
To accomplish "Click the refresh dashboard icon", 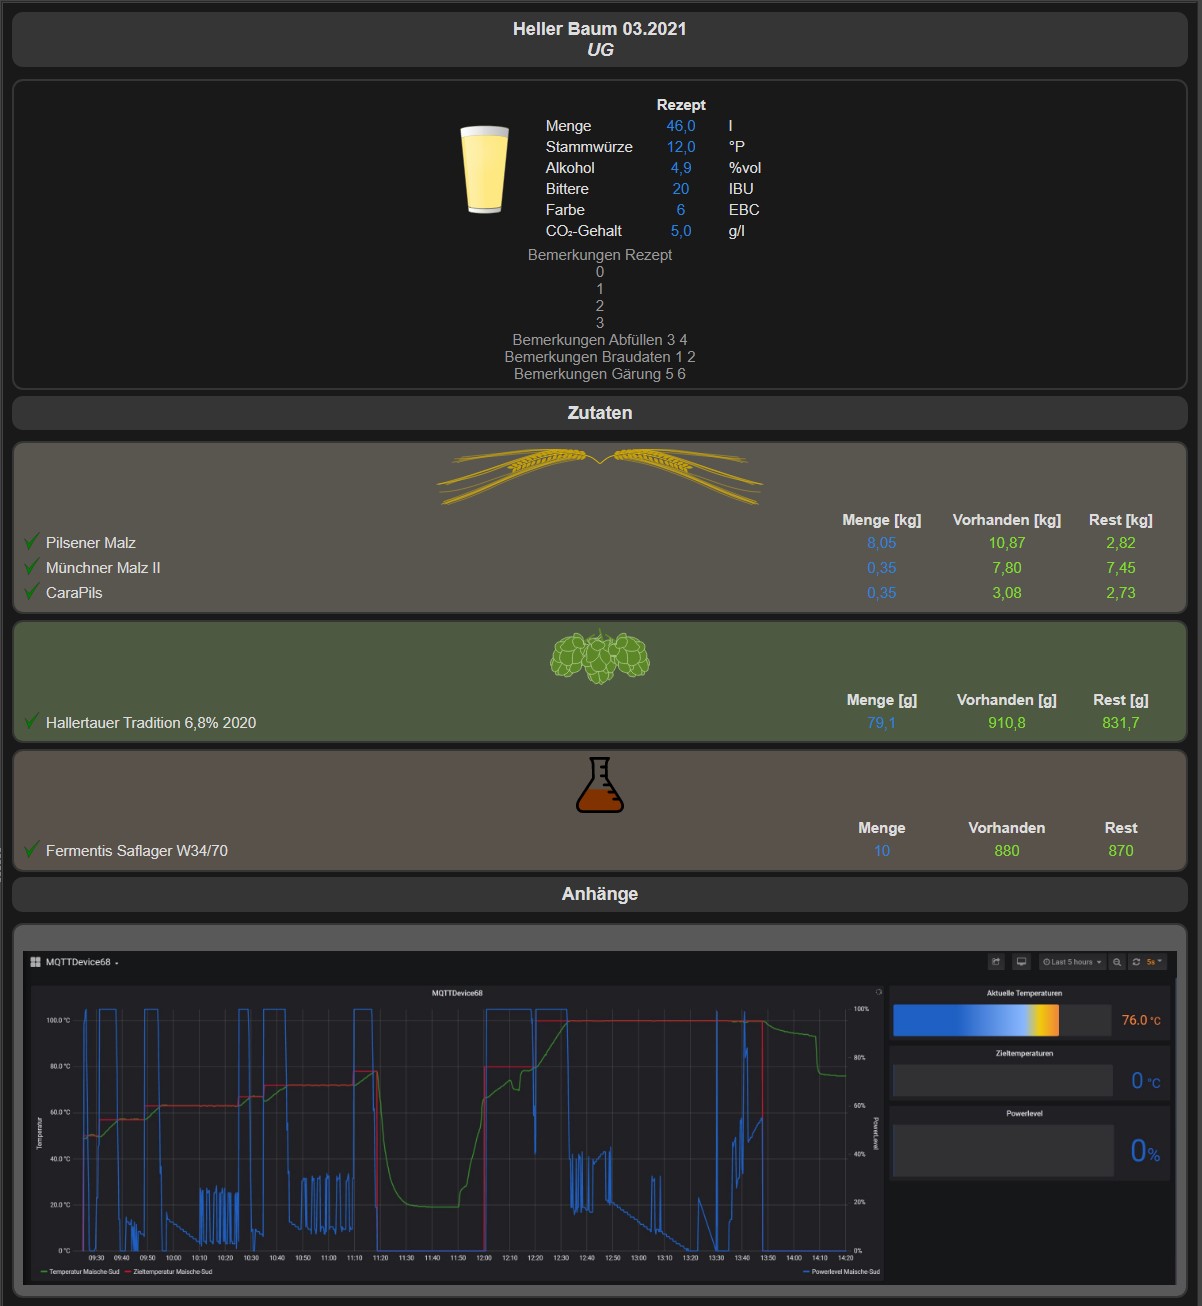I will pos(1136,962).
